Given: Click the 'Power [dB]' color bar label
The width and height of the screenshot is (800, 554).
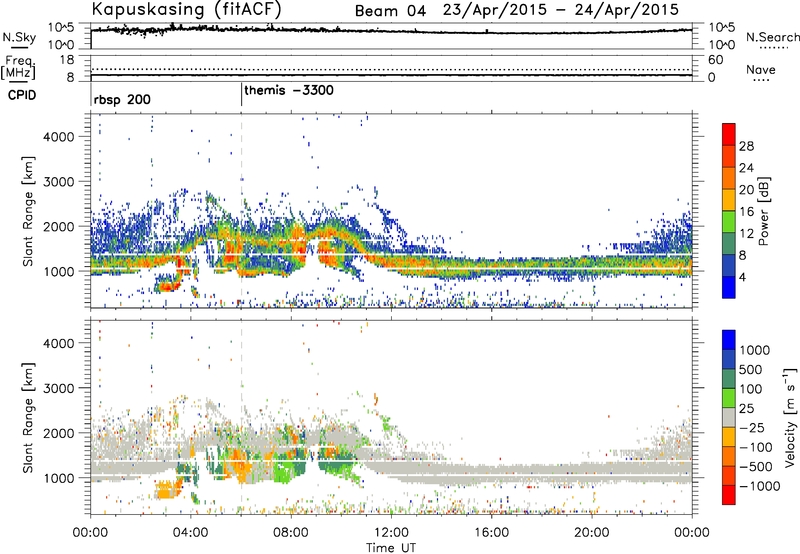Looking at the screenshot, I should (764, 211).
